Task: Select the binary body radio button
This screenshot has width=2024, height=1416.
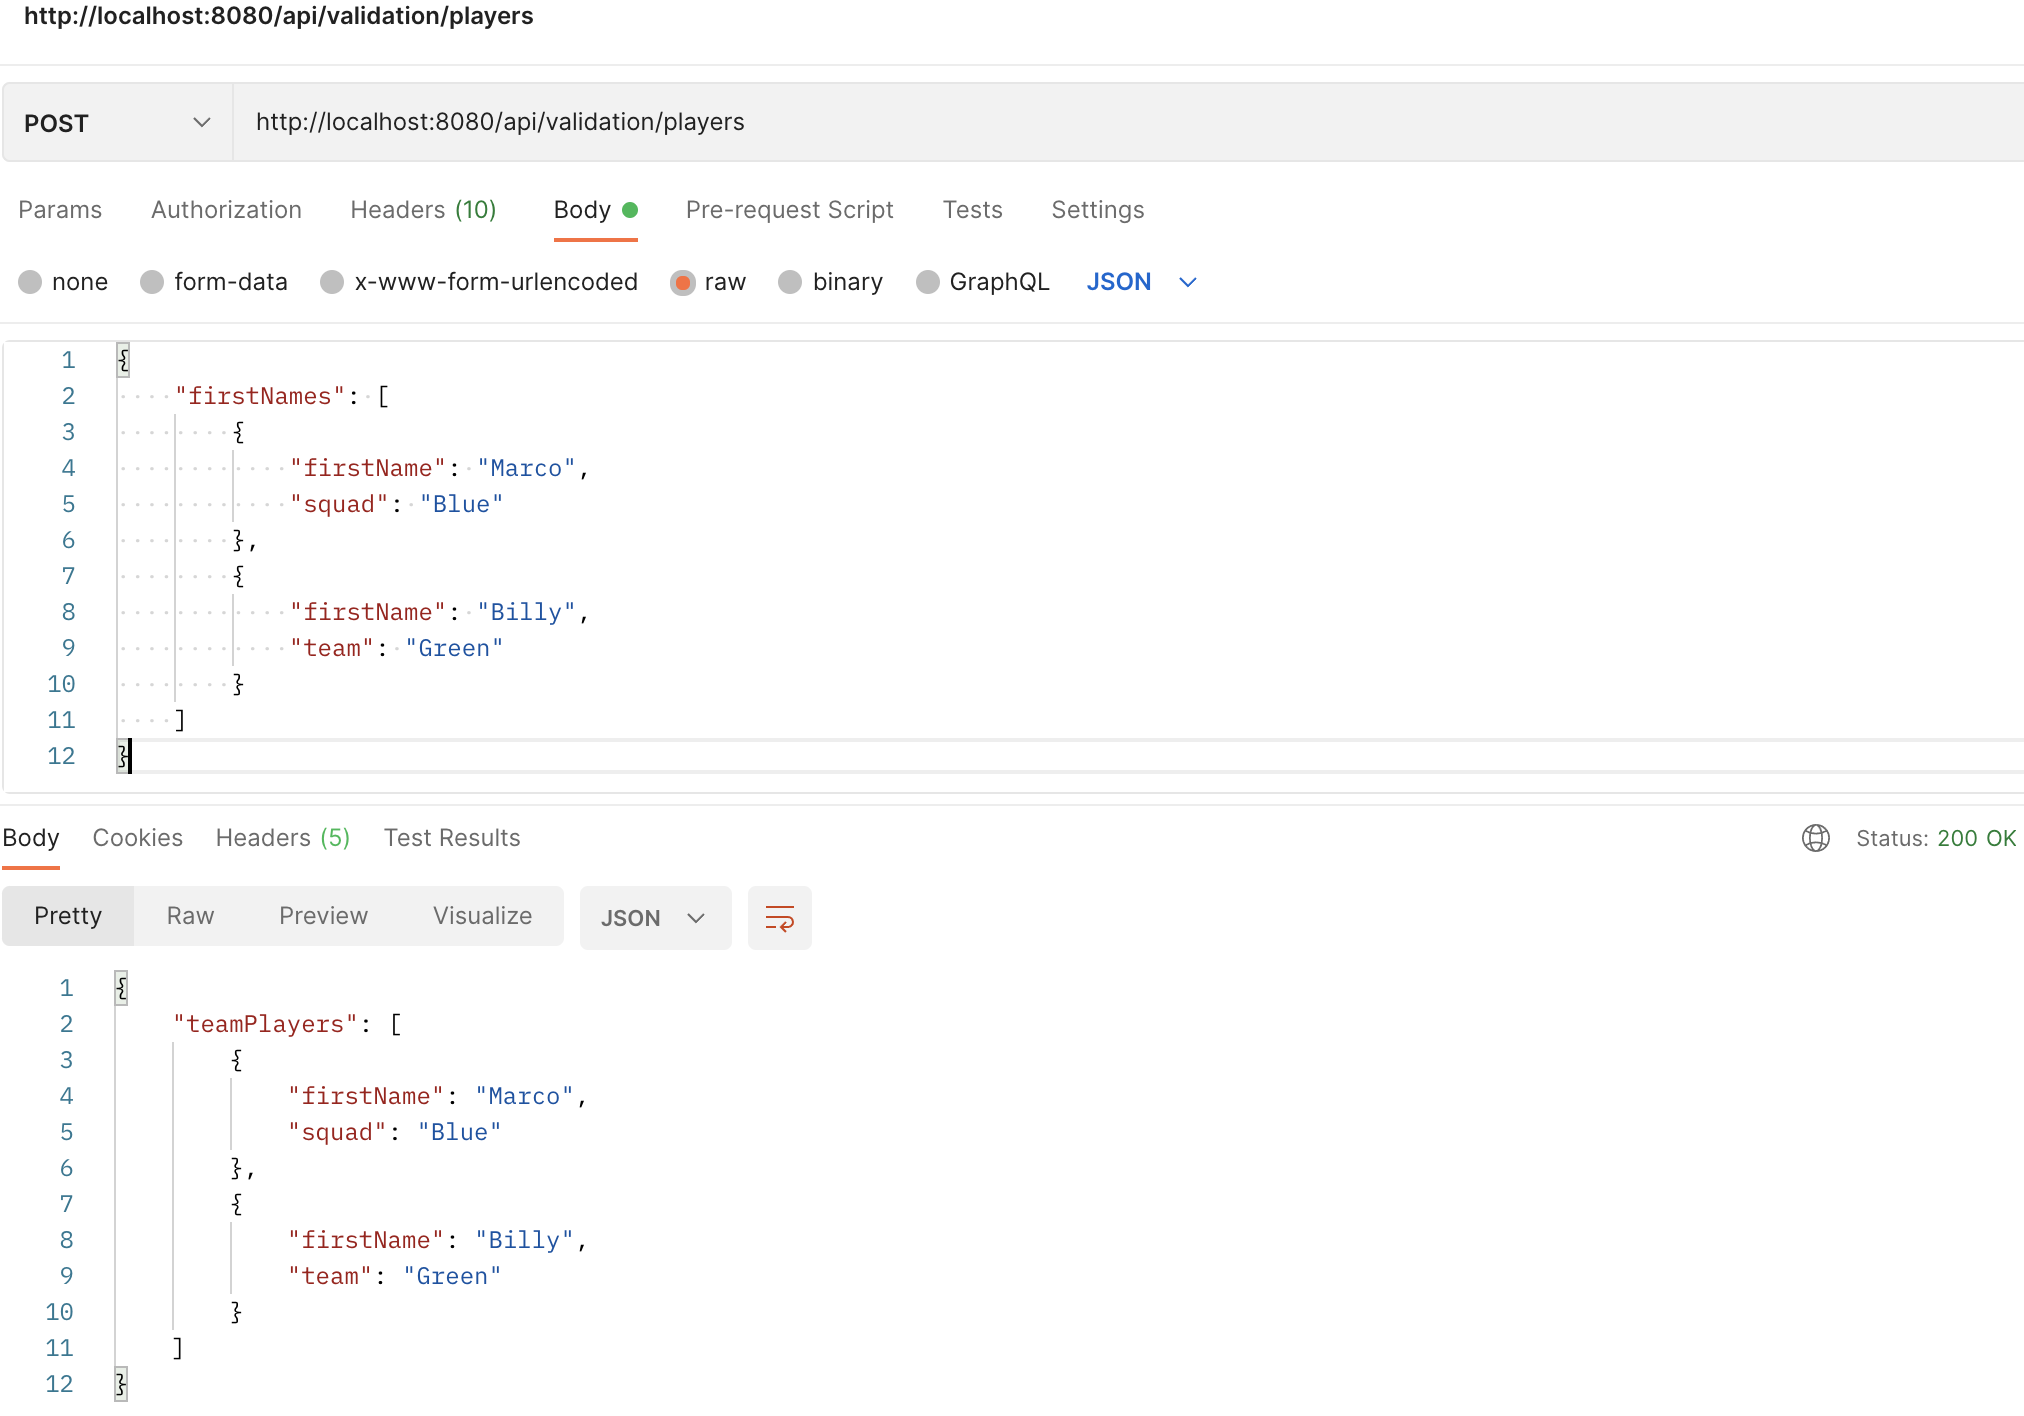Action: coord(790,282)
